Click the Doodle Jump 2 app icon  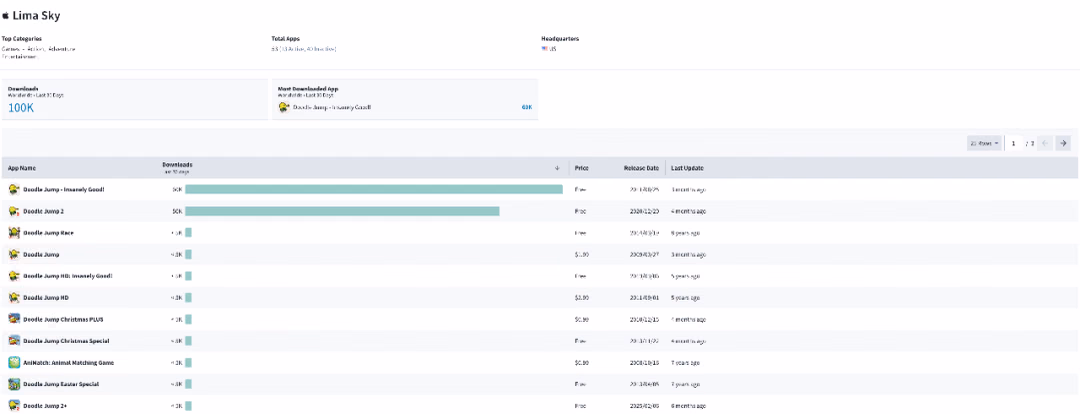click(x=14, y=211)
